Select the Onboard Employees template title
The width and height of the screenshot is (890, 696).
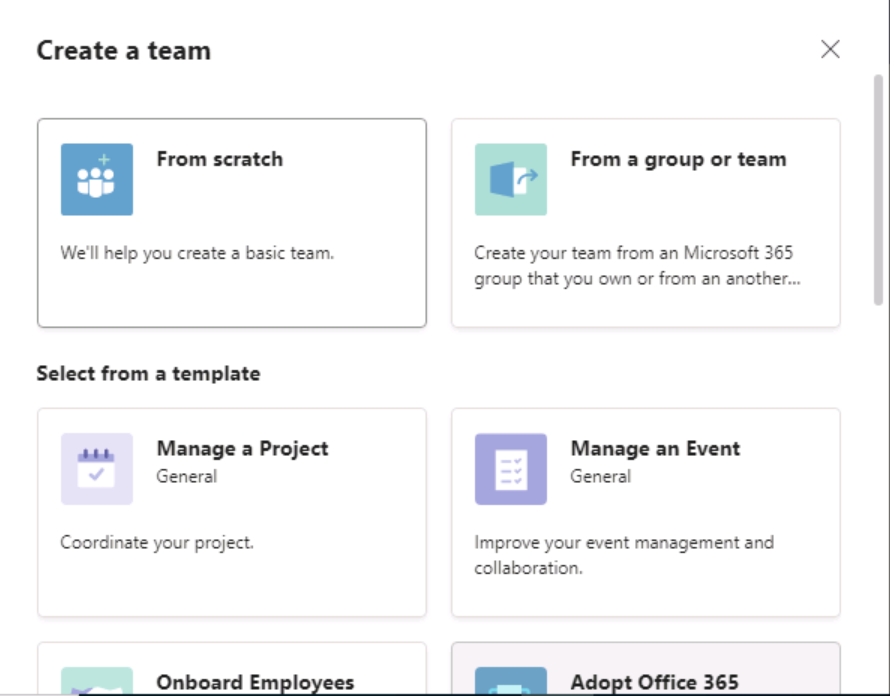pyautogui.click(x=255, y=682)
